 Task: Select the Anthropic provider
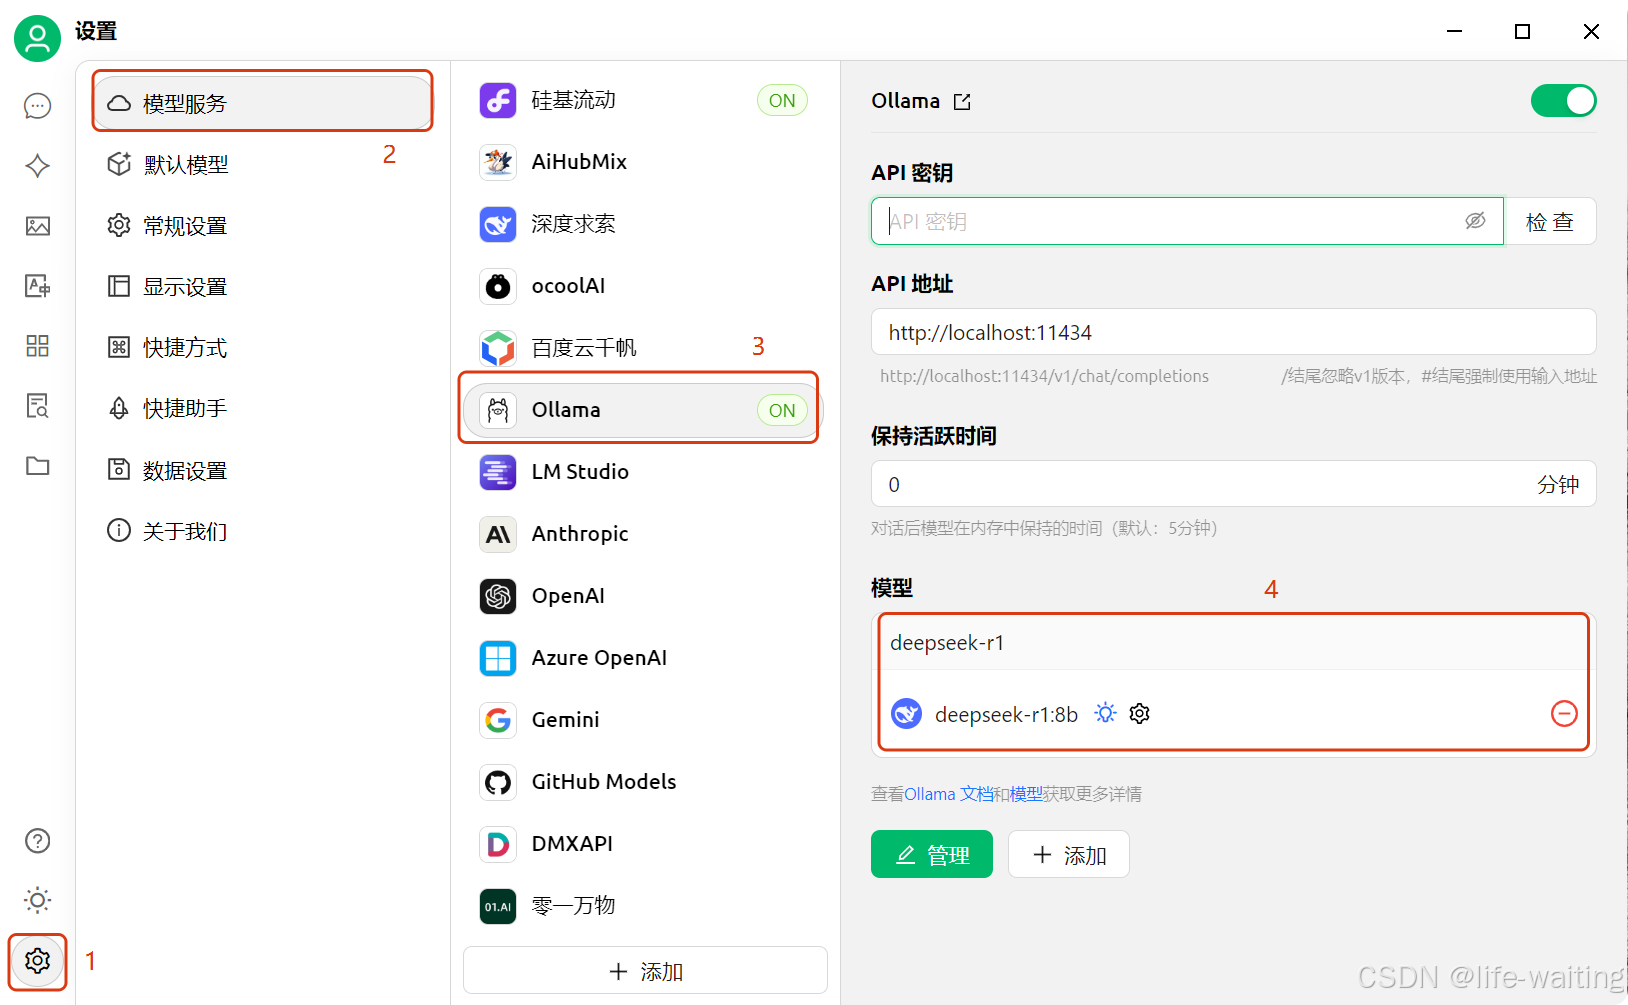[x=644, y=534]
